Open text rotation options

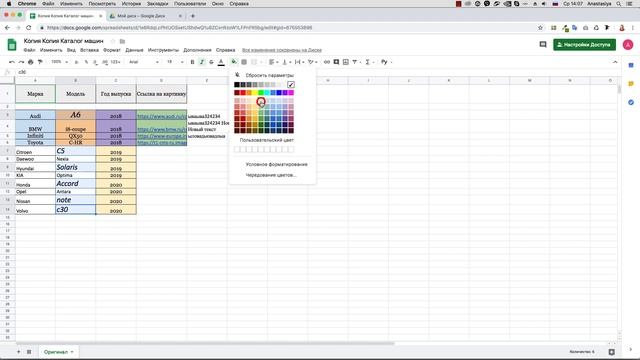pos(312,62)
